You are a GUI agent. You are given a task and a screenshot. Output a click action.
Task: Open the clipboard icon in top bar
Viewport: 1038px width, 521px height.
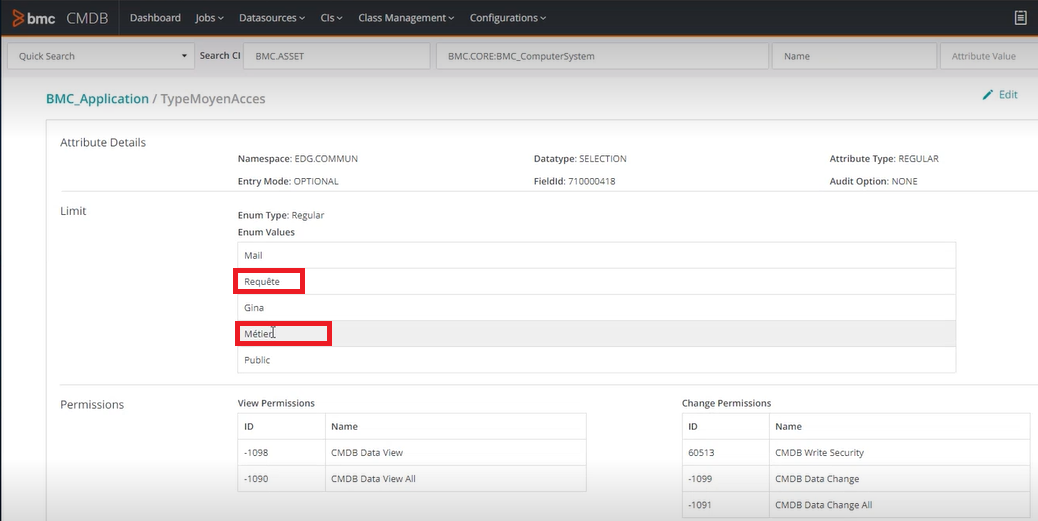point(1020,18)
